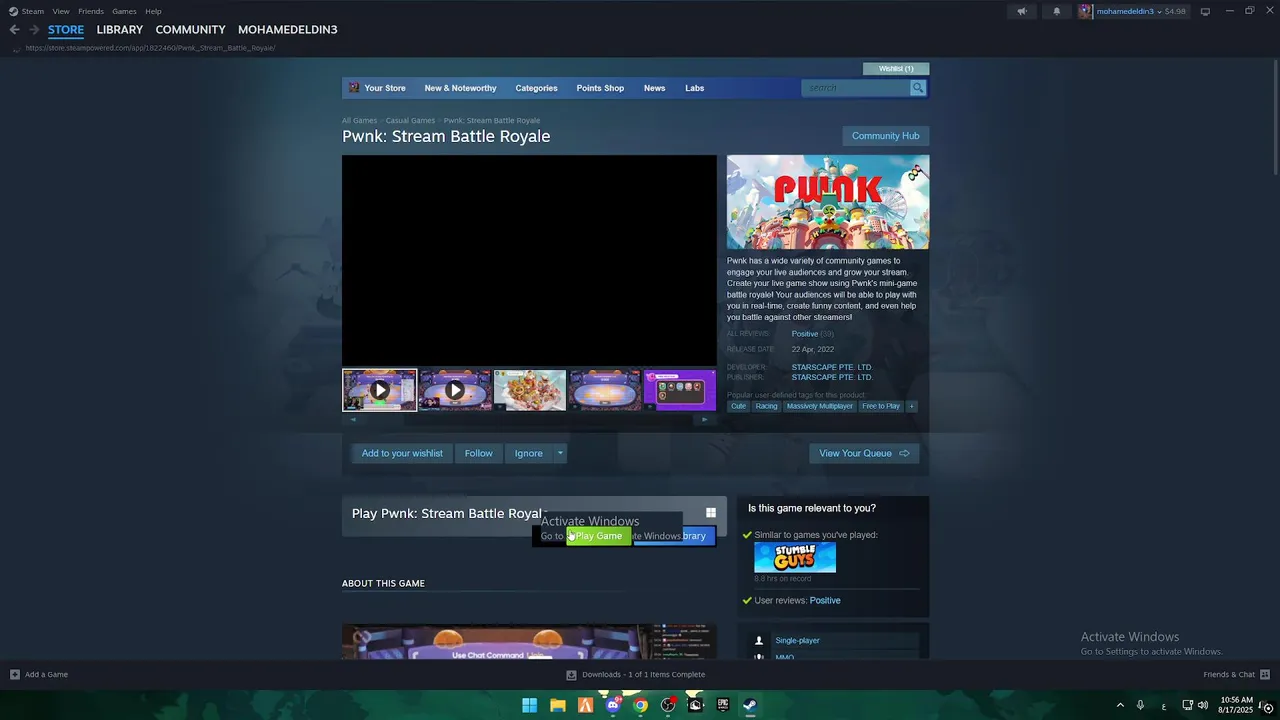Switch to the LIBRARY tab
This screenshot has height=720, width=1280.
coord(120,30)
